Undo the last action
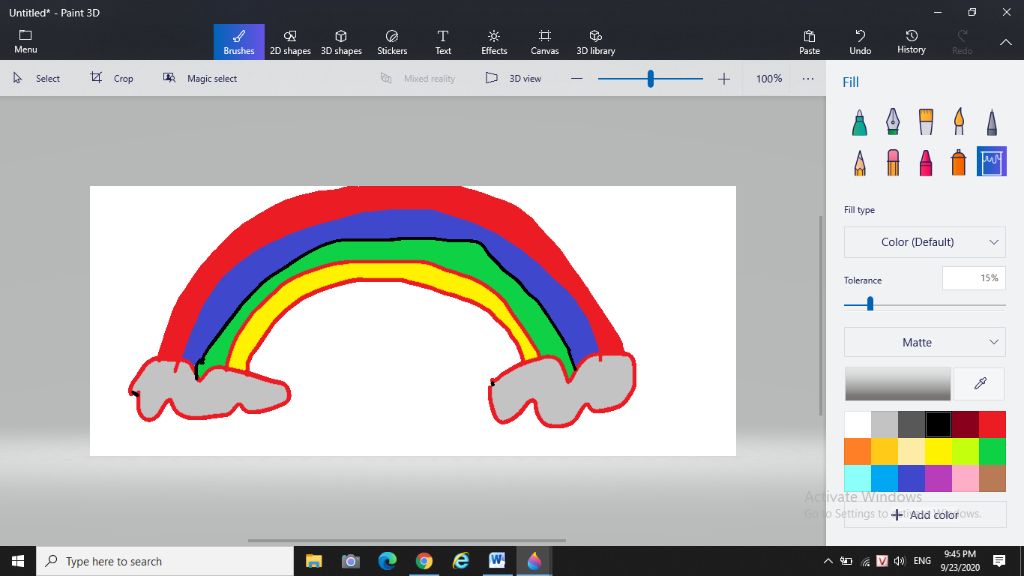Image resolution: width=1024 pixels, height=576 pixels. [x=860, y=42]
